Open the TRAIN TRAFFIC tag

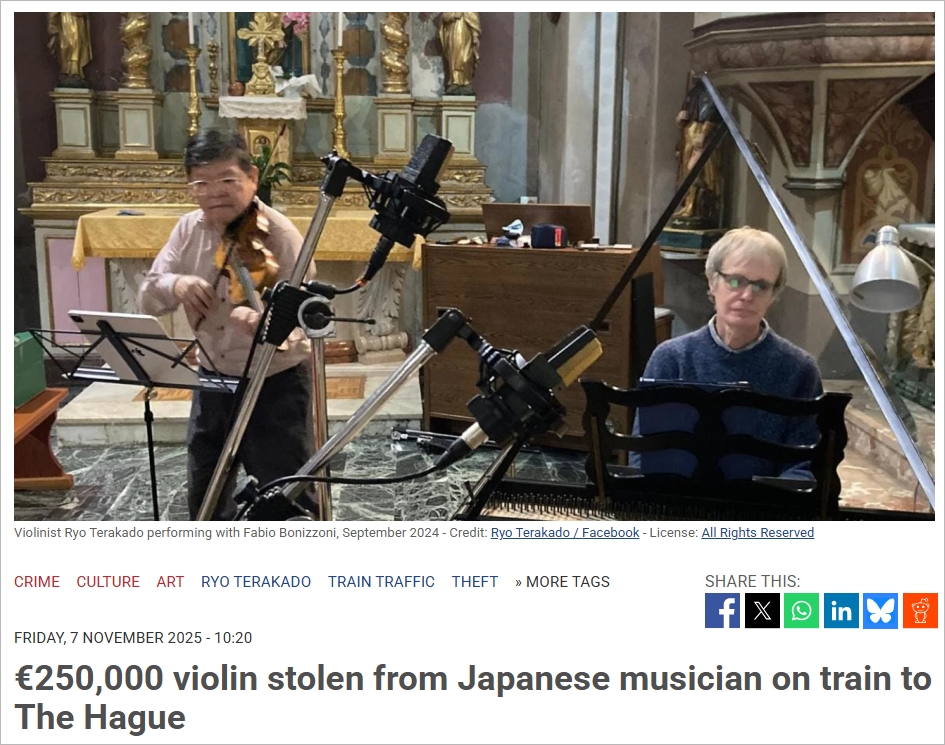click(381, 582)
